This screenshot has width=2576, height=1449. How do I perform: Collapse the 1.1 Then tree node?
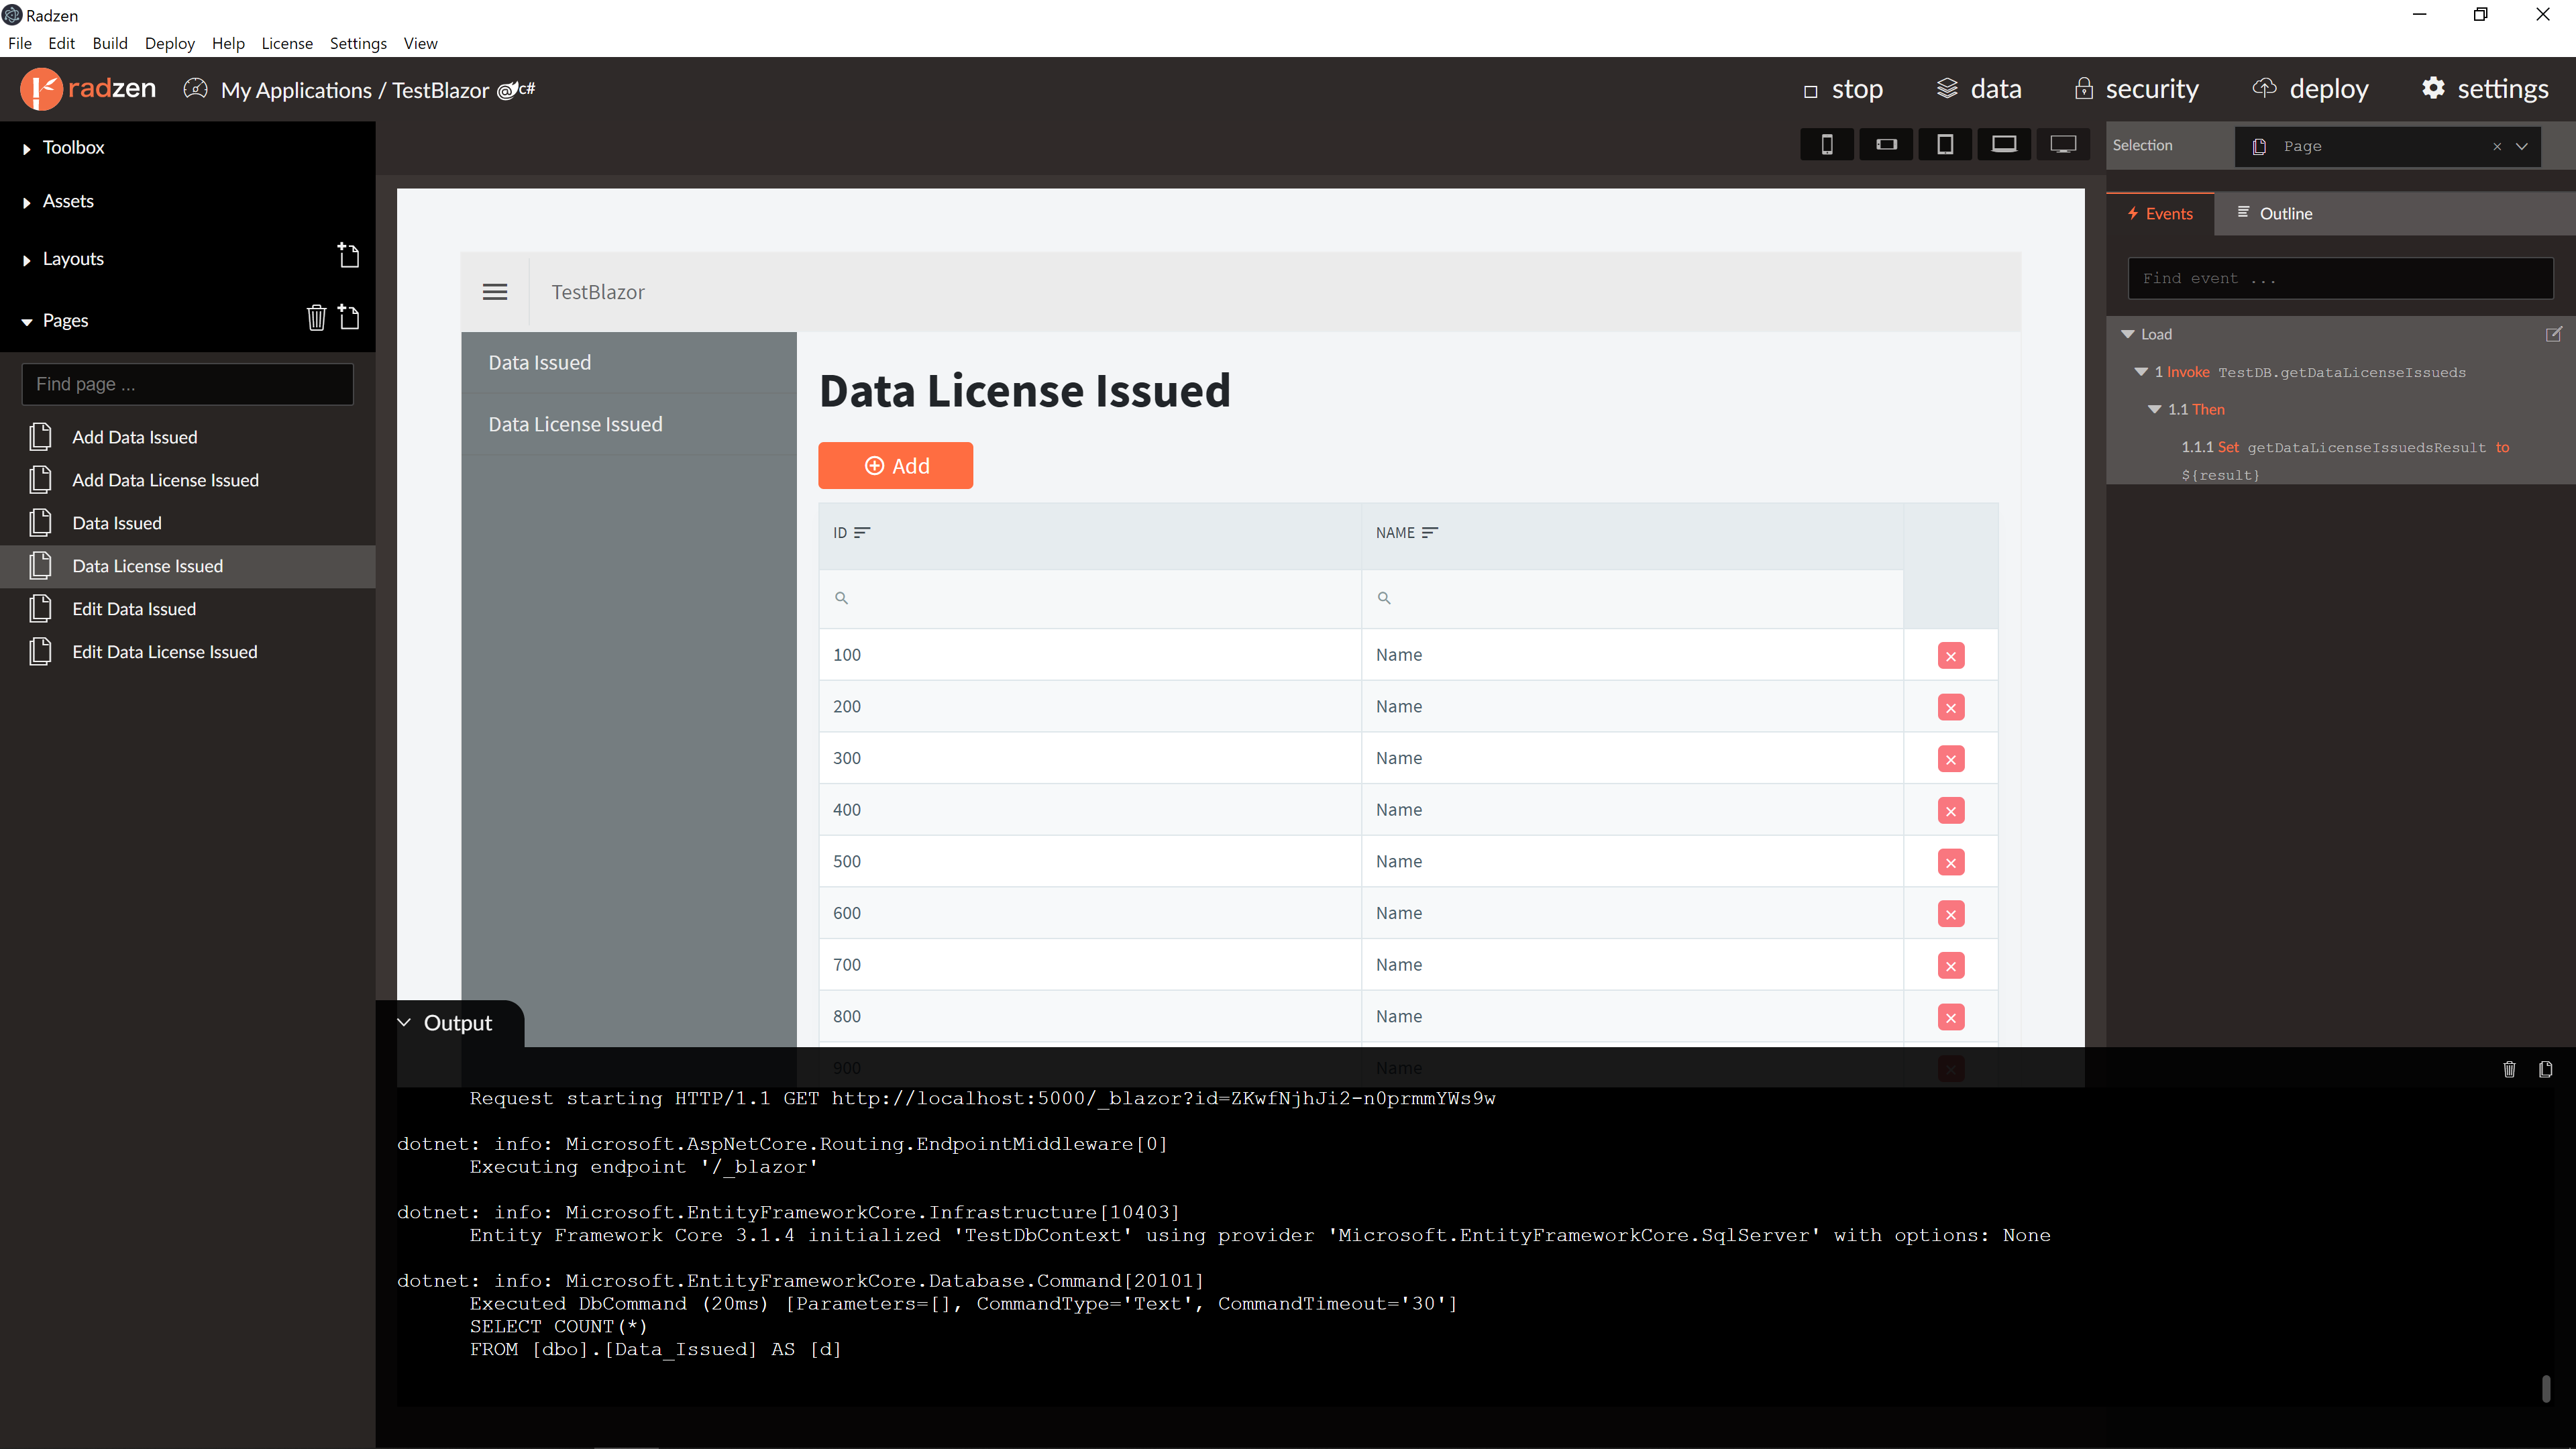(2155, 409)
